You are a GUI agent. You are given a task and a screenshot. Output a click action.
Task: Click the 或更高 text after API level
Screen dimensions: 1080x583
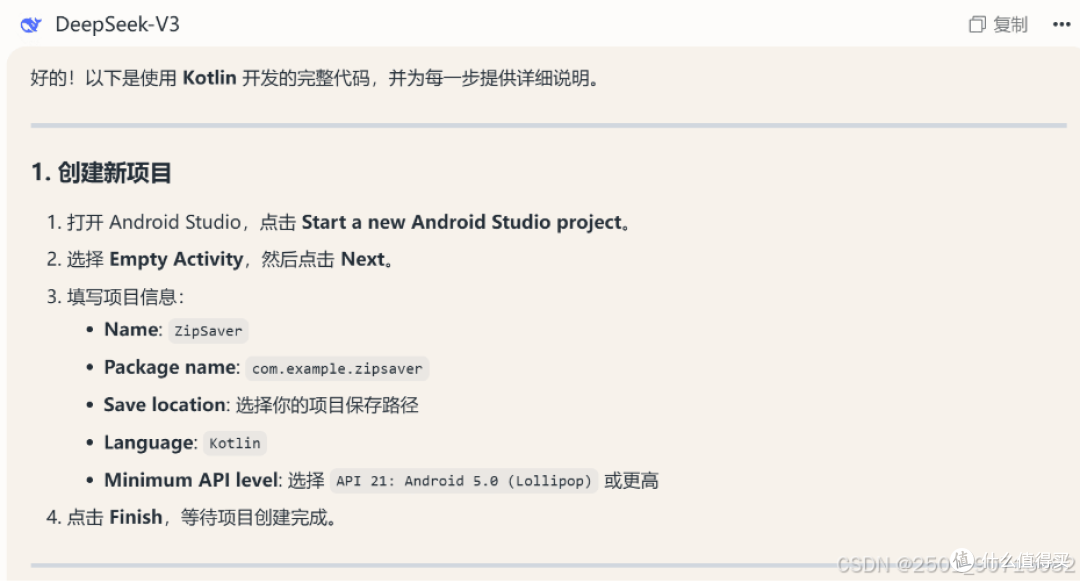pos(631,480)
